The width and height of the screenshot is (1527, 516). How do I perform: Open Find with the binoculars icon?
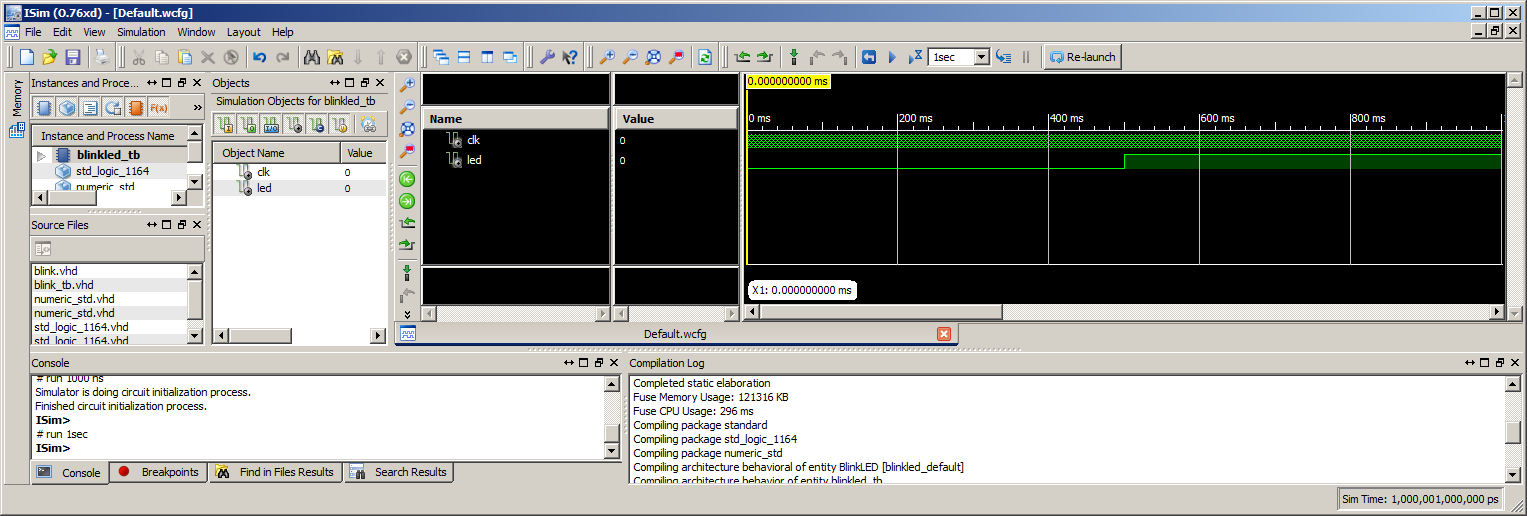[x=312, y=57]
